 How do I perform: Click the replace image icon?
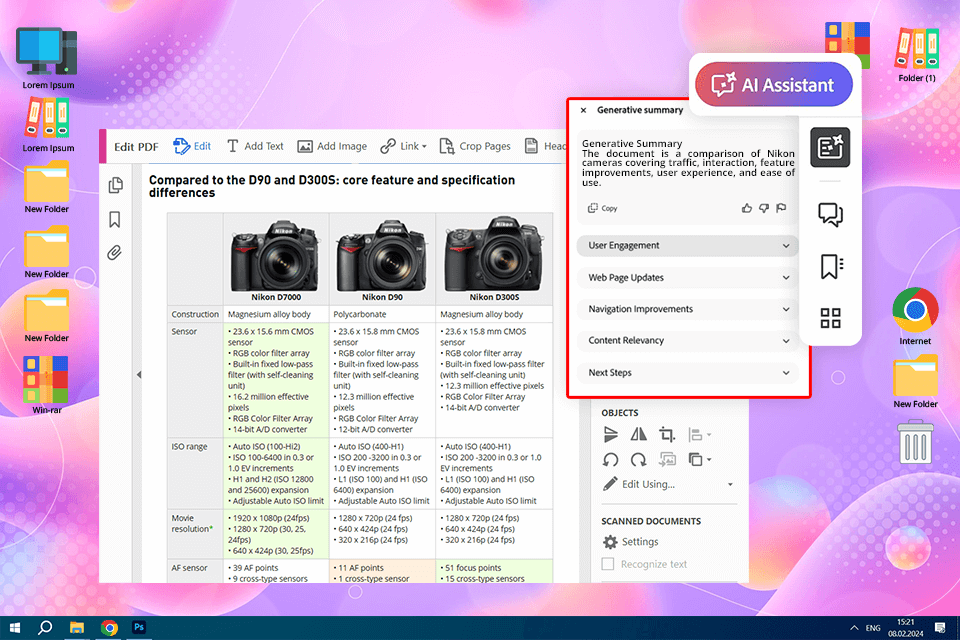coord(667,460)
